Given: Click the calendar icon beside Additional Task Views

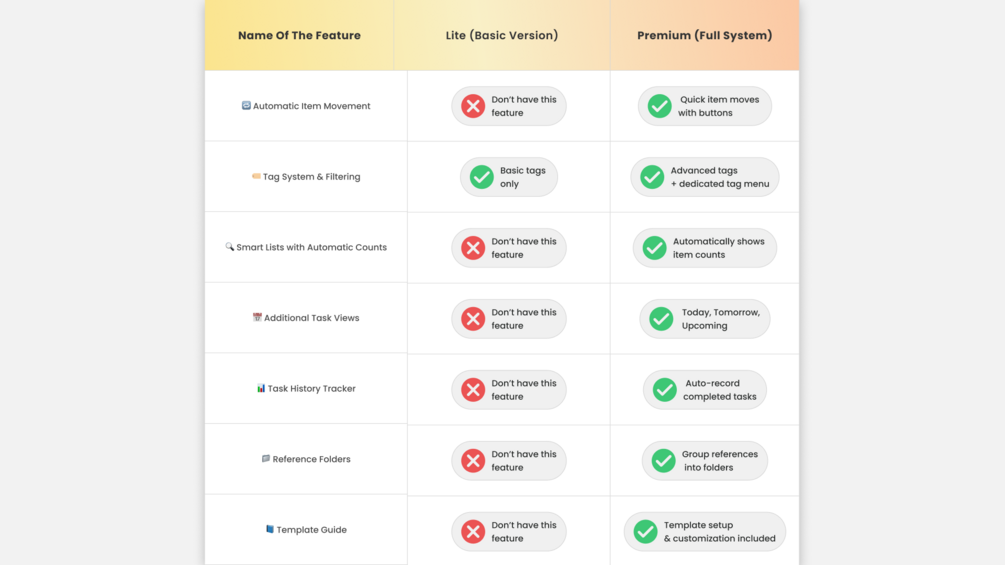Looking at the screenshot, I should 257,318.
